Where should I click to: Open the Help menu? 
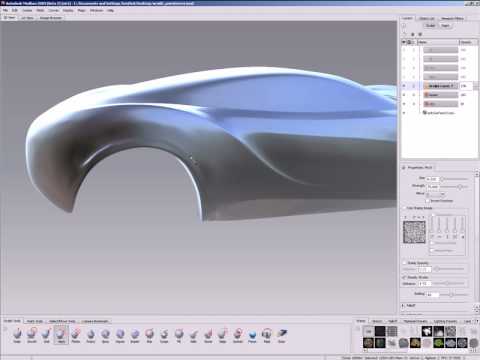click(x=111, y=11)
